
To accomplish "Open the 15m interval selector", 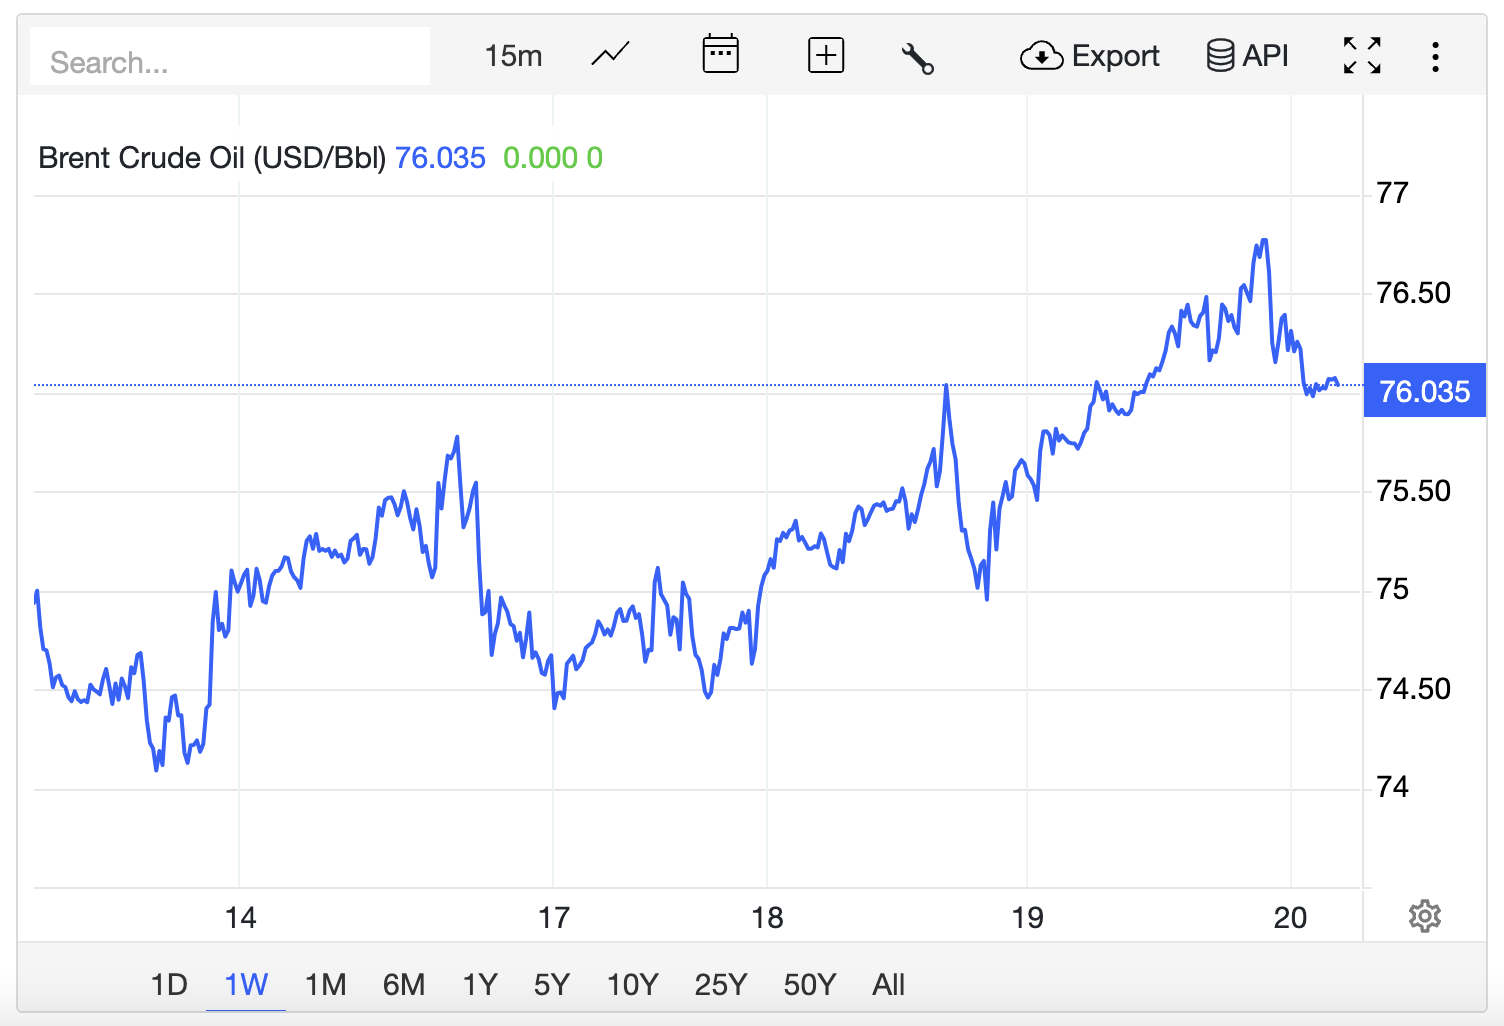I will click(513, 56).
